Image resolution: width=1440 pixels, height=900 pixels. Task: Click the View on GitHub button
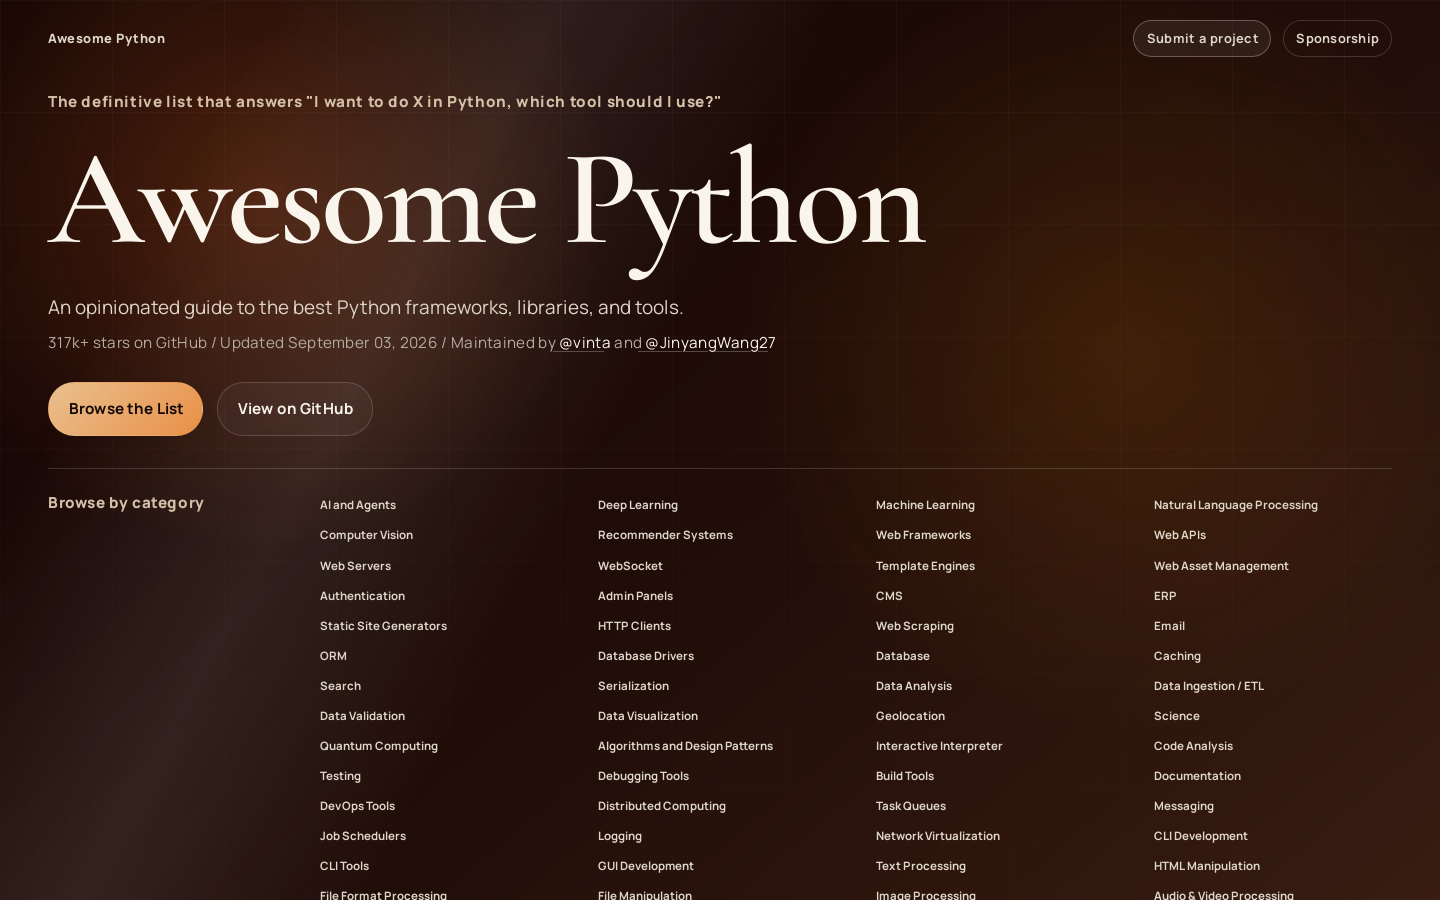[x=295, y=409]
